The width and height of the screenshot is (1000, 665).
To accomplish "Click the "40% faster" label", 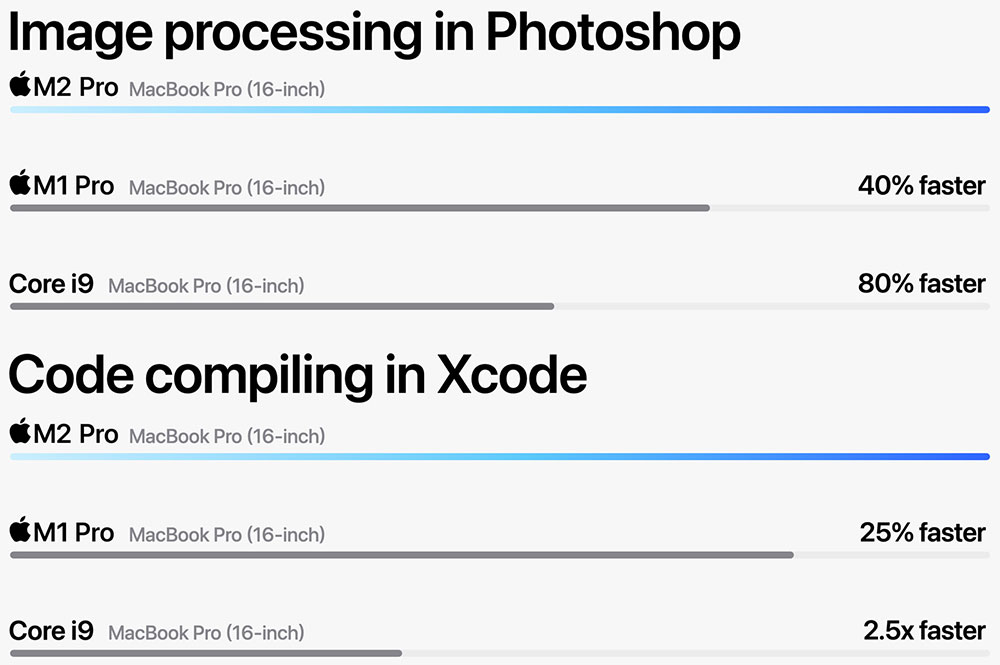I will point(921,185).
